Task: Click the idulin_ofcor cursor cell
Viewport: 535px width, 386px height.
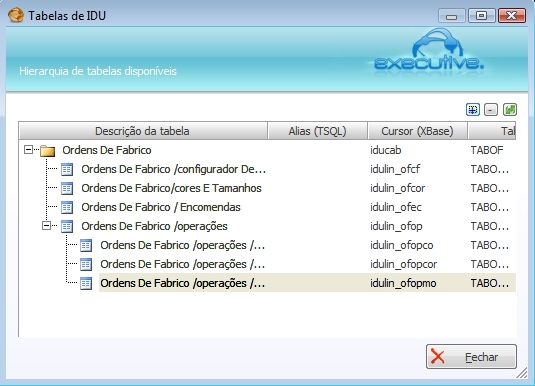Action: point(397,188)
